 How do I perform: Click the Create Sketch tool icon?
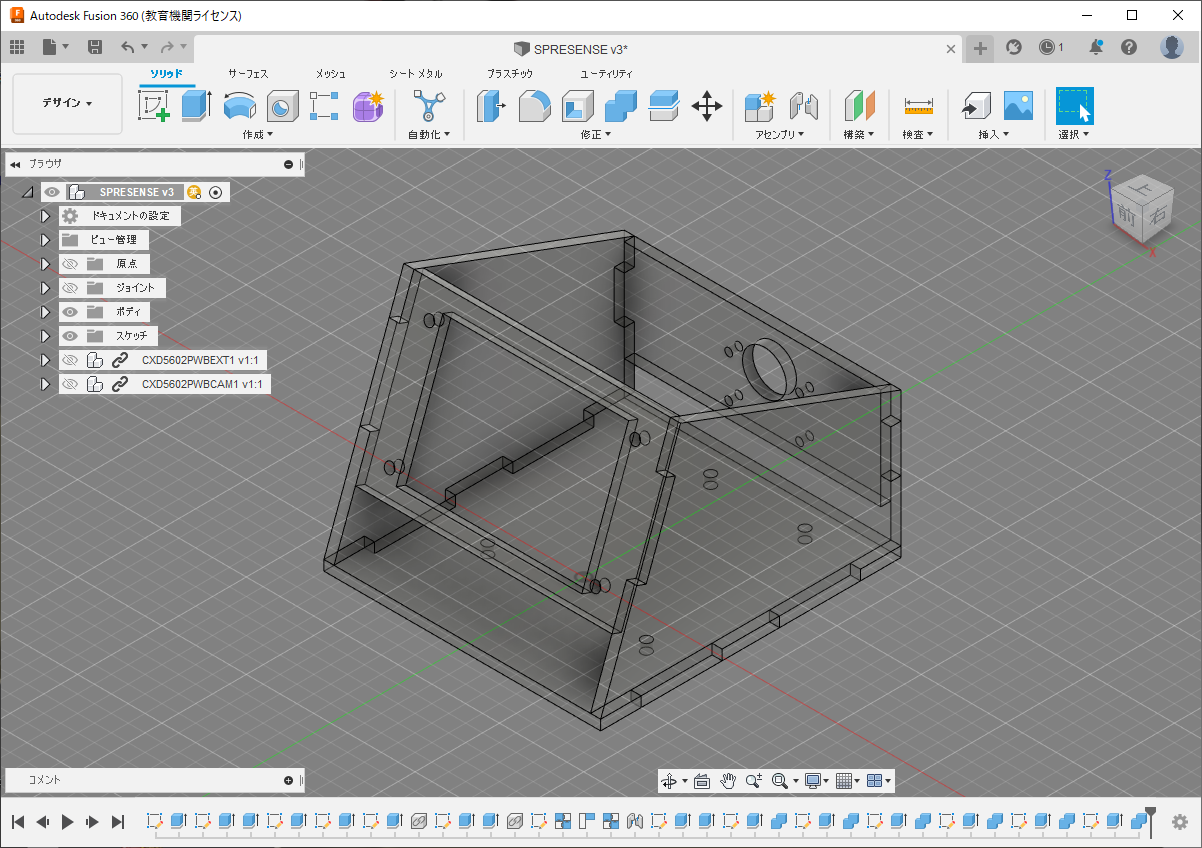click(x=153, y=105)
